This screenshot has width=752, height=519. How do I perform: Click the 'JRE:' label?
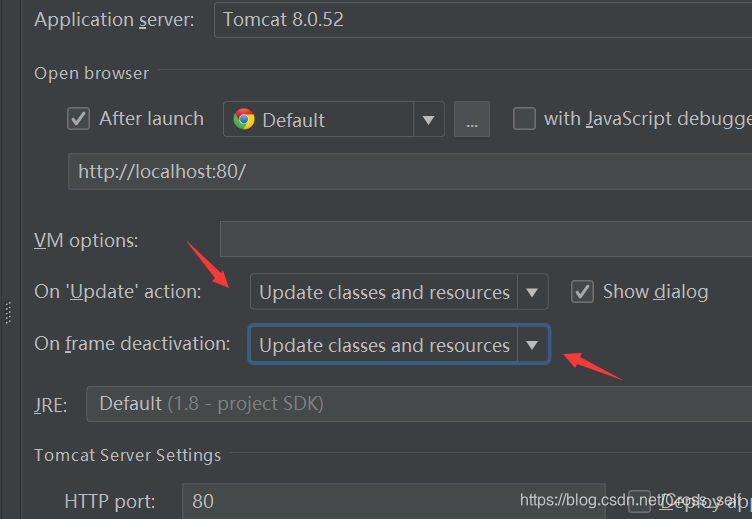tap(51, 405)
